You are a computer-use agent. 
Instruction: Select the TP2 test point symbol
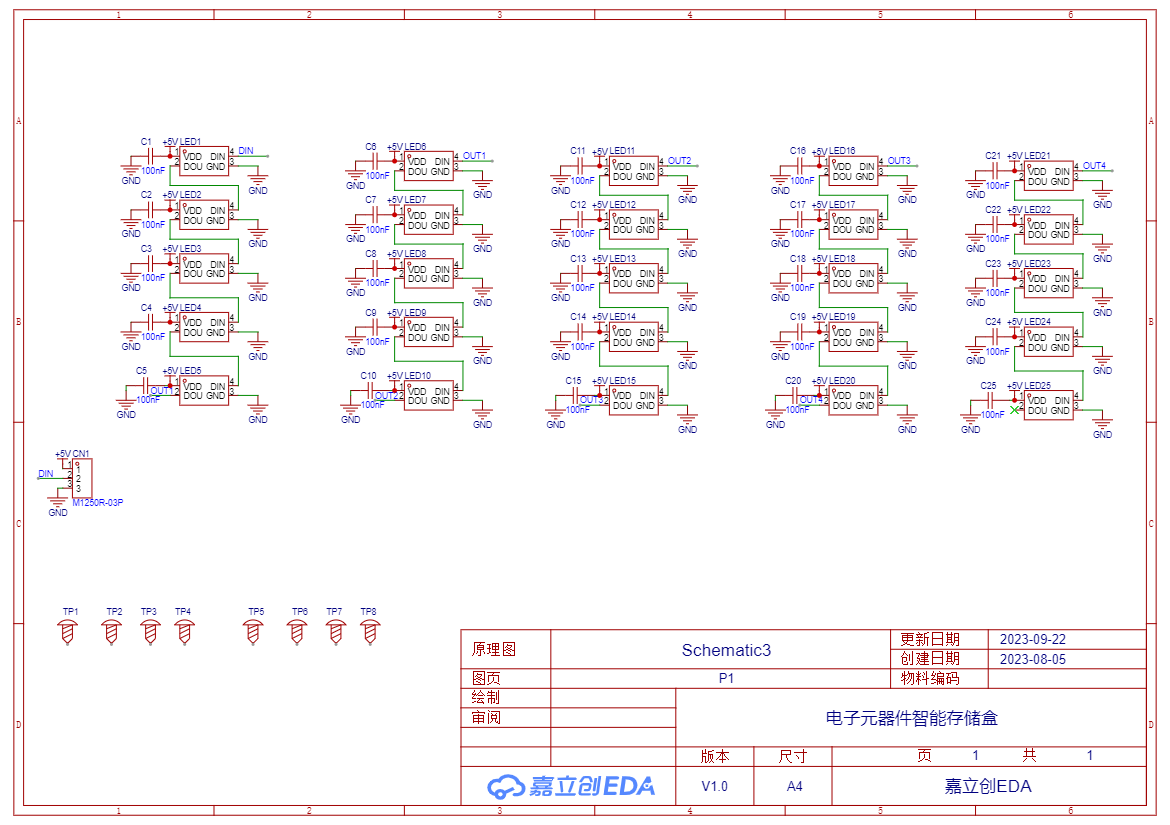[x=112, y=633]
